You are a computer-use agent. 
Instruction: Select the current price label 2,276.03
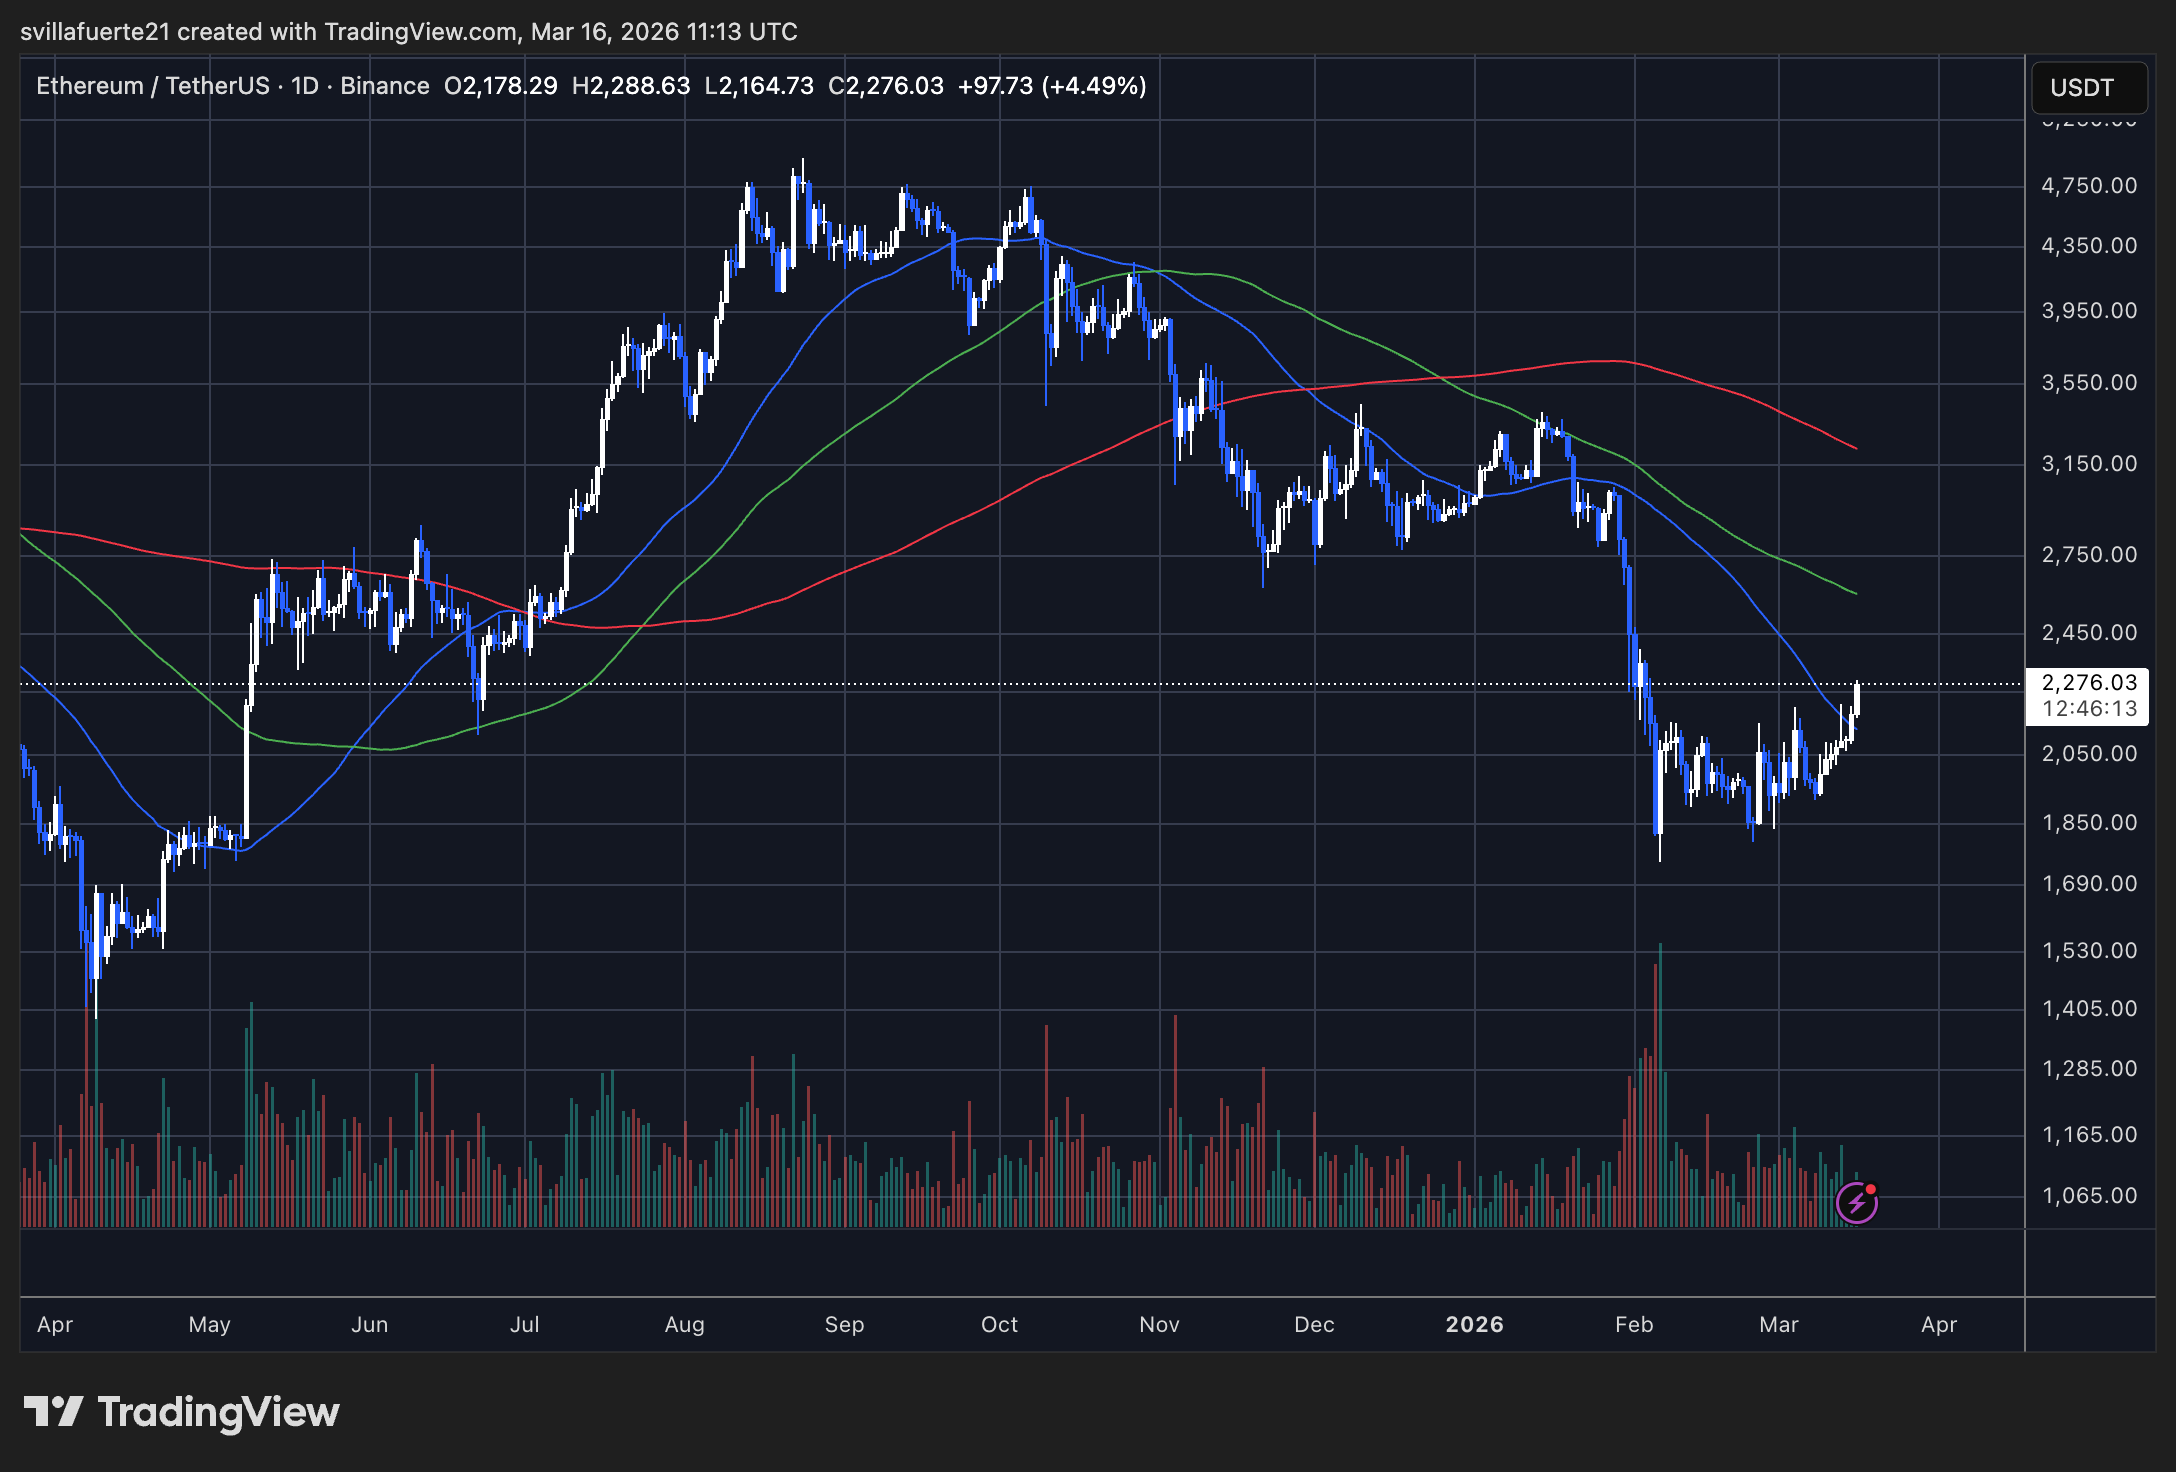(x=2088, y=684)
